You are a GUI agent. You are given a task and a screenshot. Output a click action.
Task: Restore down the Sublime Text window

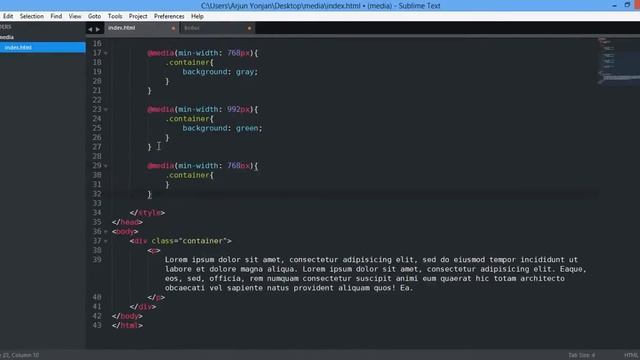click(x=627, y=5)
